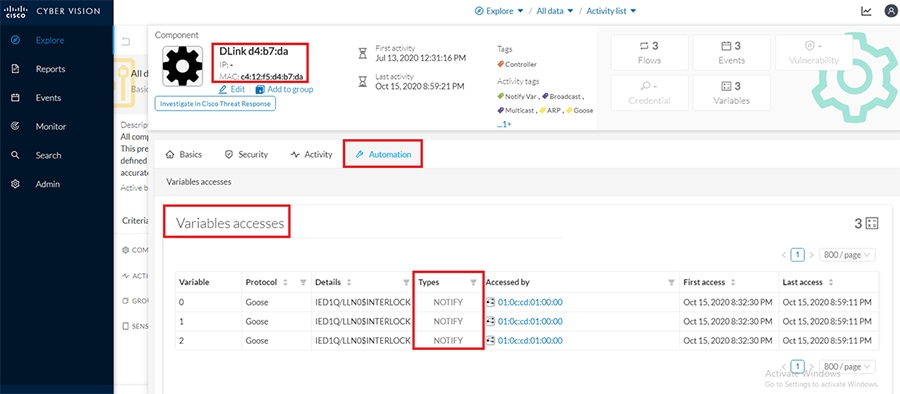Screen dimensions: 900x394
Task: Filter the Protocol column
Action: coord(303,283)
